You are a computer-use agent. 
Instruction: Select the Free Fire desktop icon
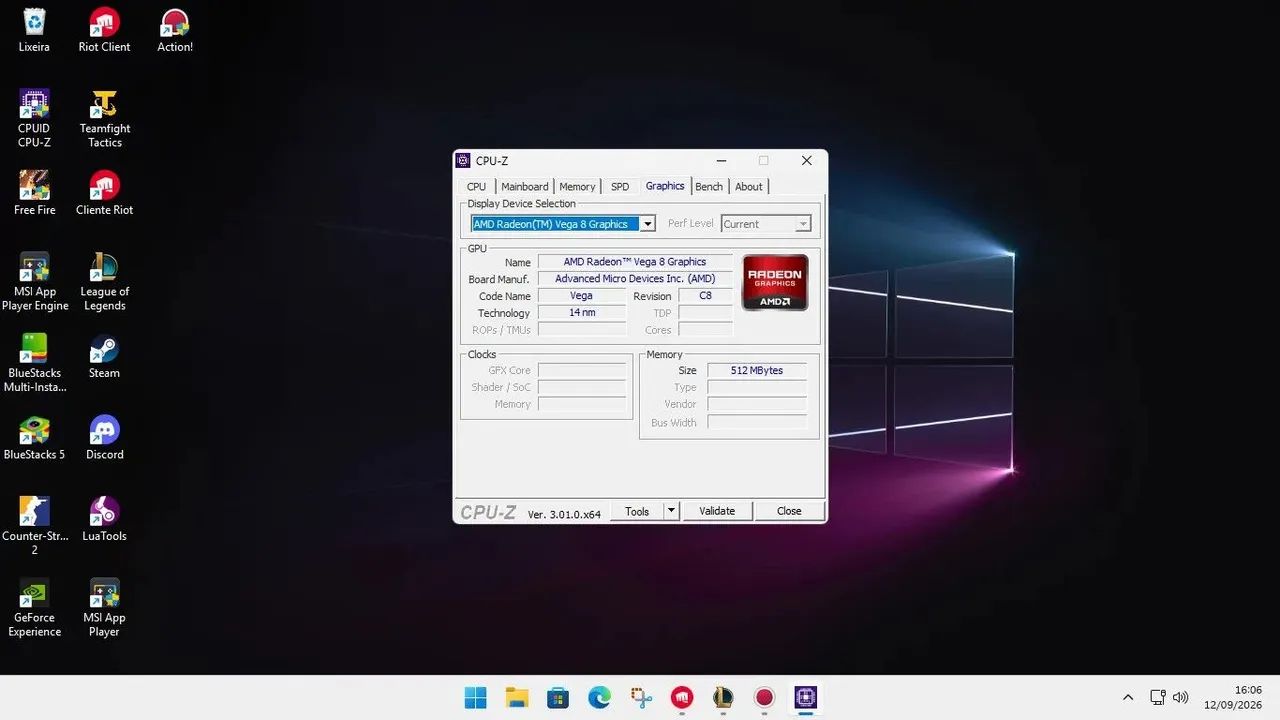pos(34,193)
